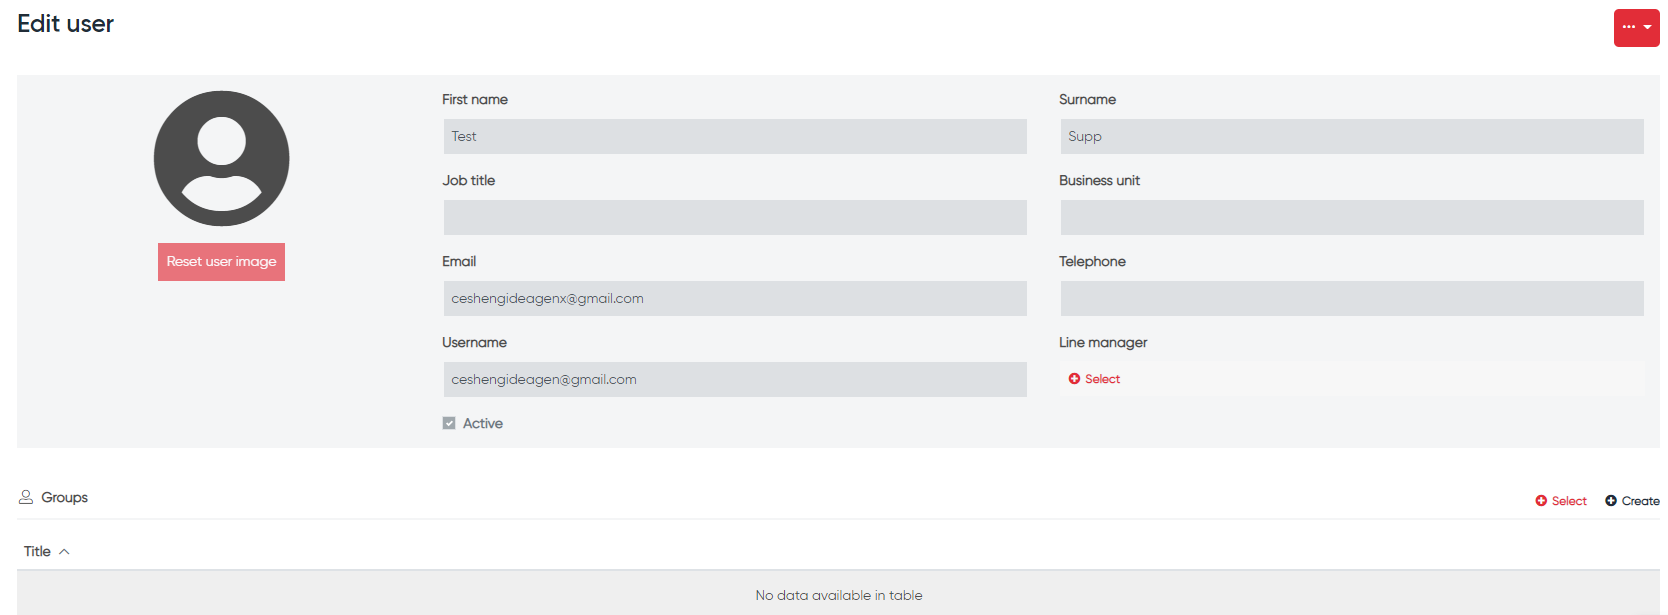This screenshot has width=1668, height=615.
Task: Click the user avatar image
Action: click(x=221, y=158)
